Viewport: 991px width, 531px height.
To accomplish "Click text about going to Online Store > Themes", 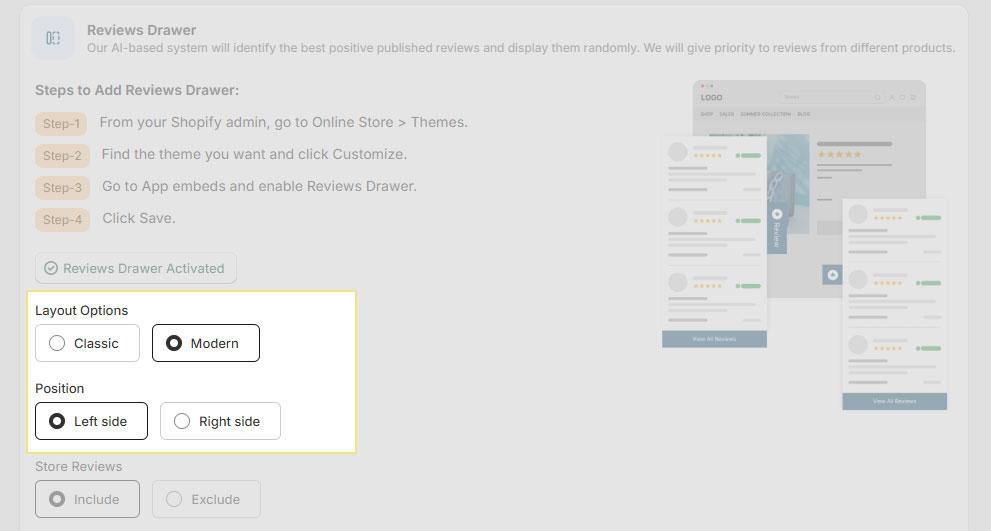I will pos(284,122).
